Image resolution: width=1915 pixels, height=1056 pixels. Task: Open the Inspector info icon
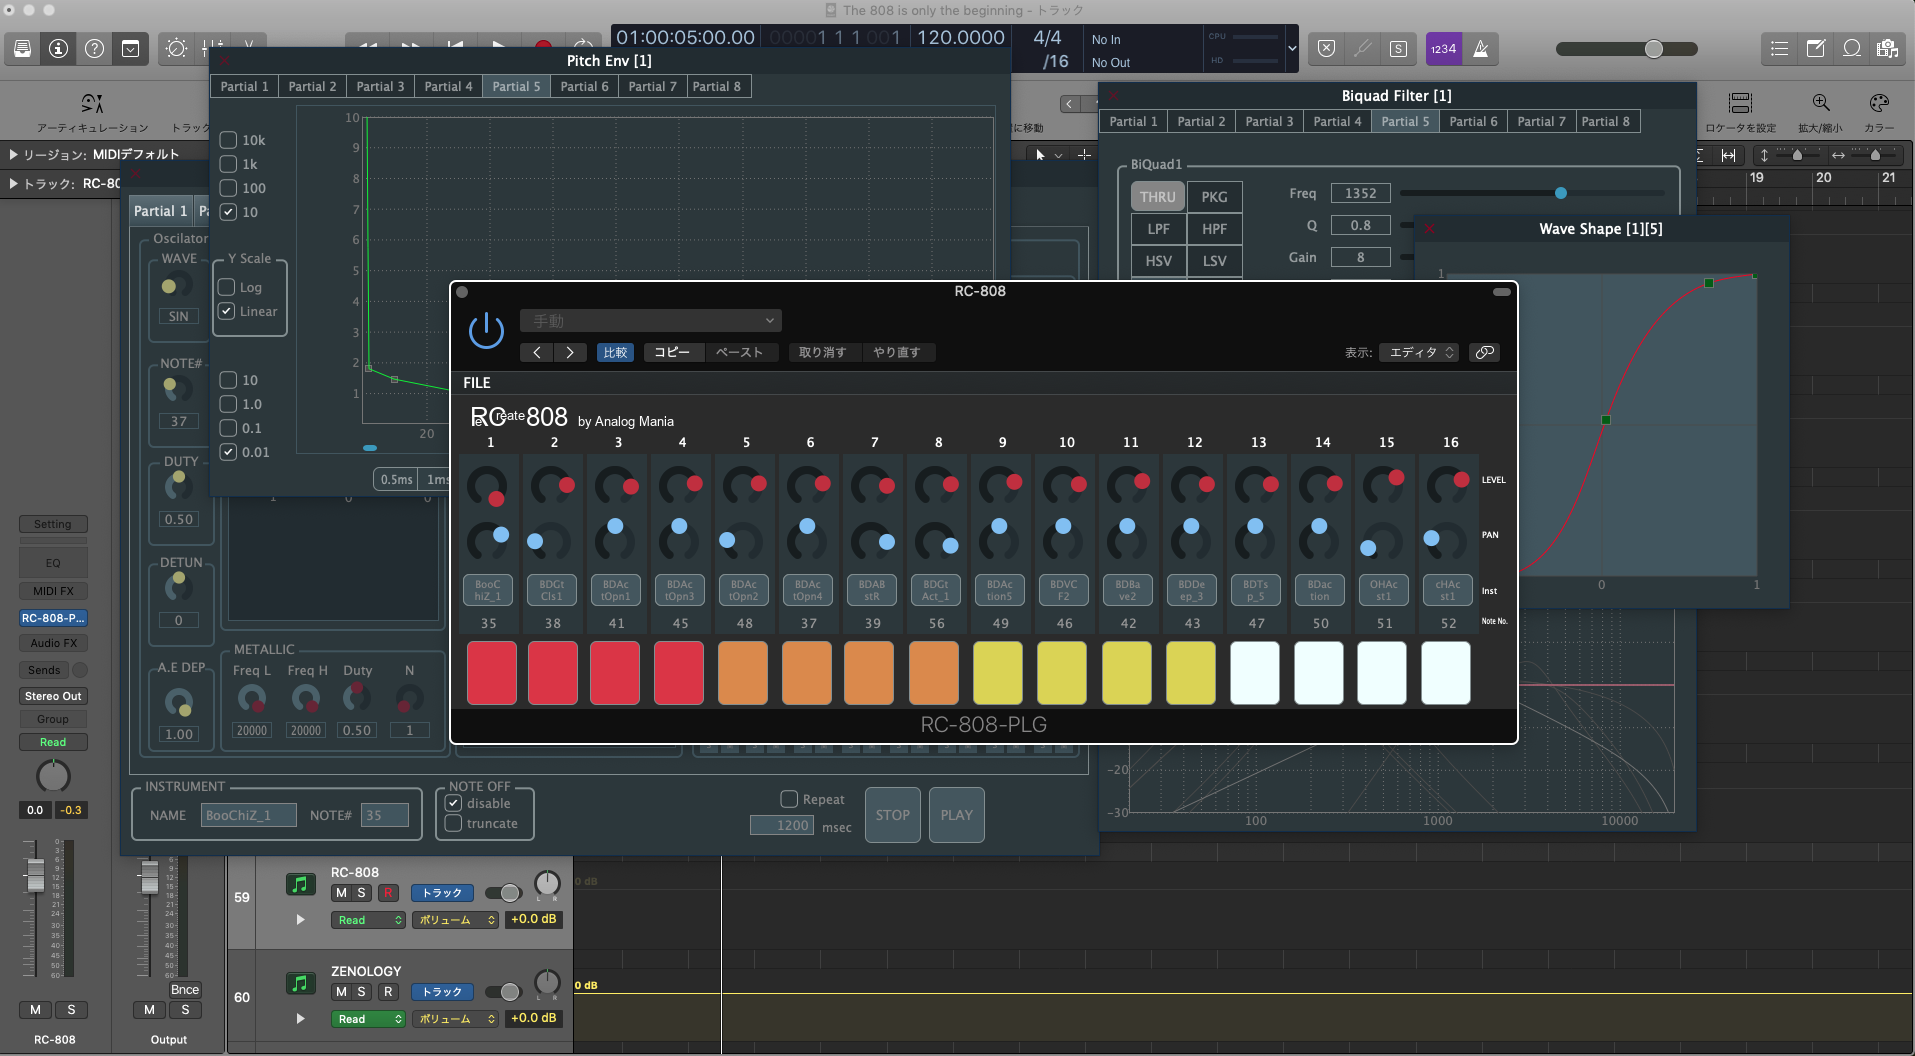point(59,49)
